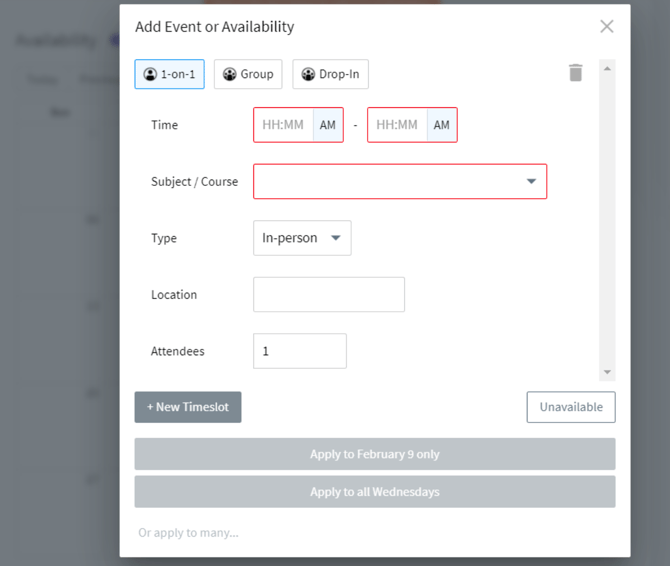
Task: Add a new timeslot
Action: pos(188,407)
